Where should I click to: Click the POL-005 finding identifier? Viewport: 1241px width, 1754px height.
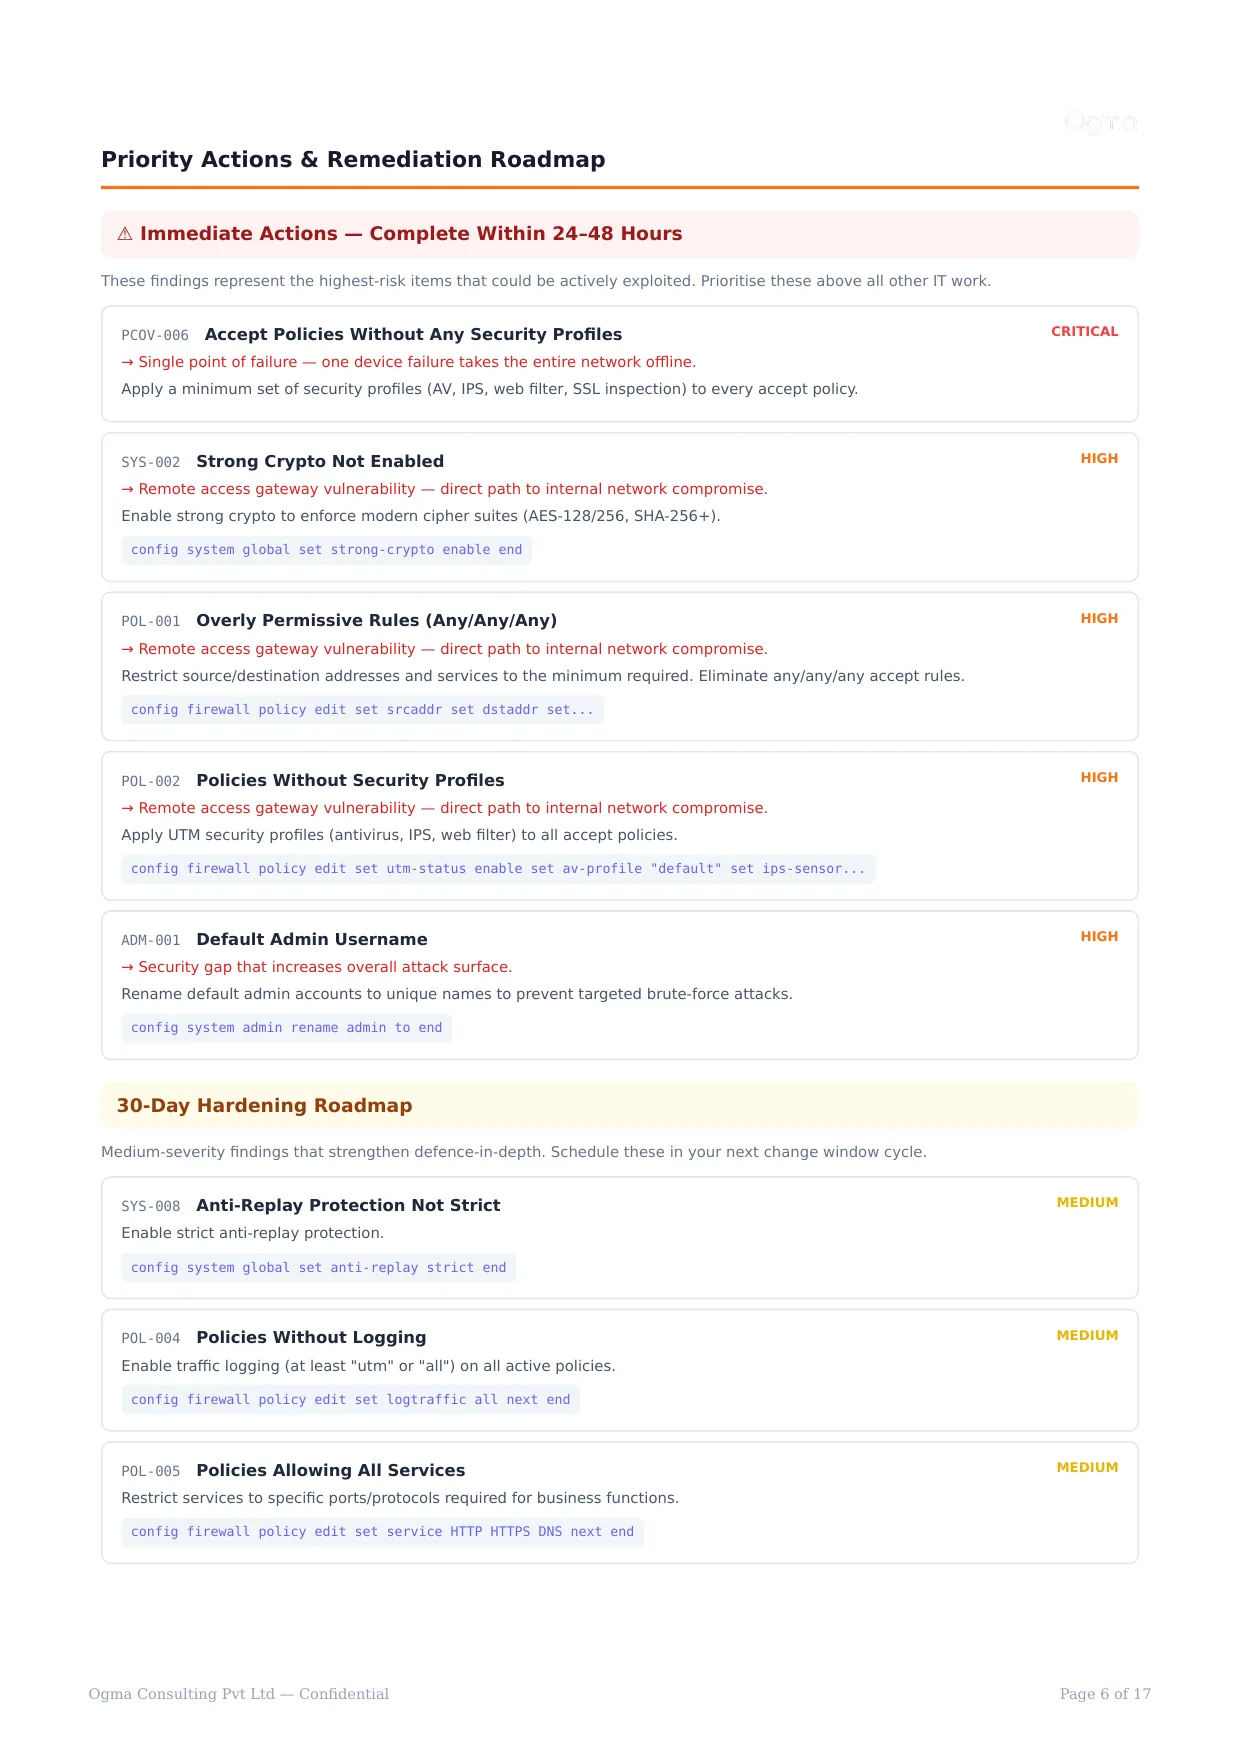coord(151,1471)
